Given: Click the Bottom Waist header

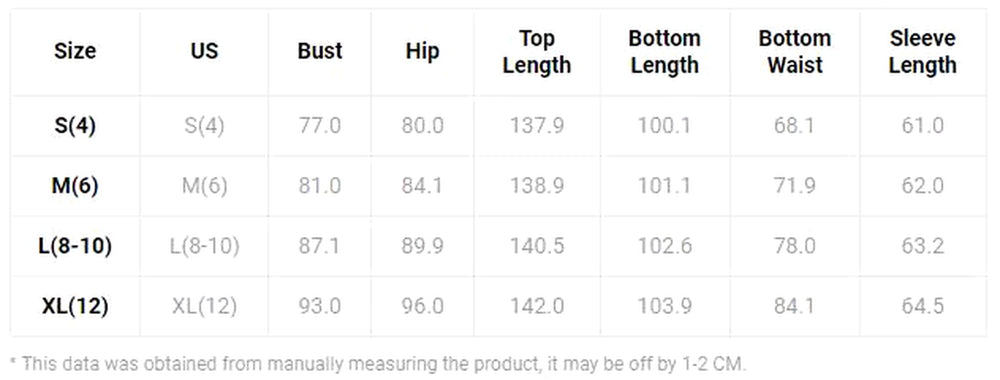Looking at the screenshot, I should coord(795,52).
